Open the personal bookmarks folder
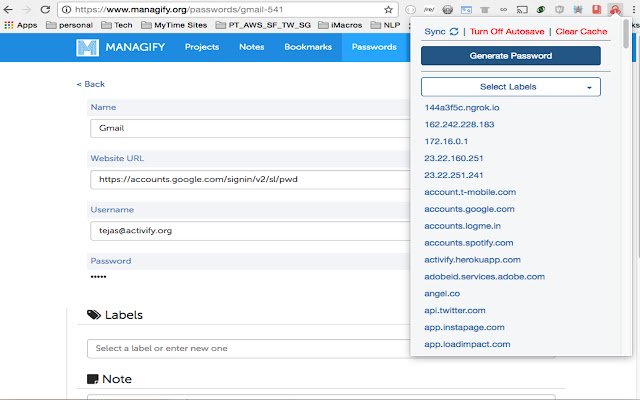 (69, 25)
